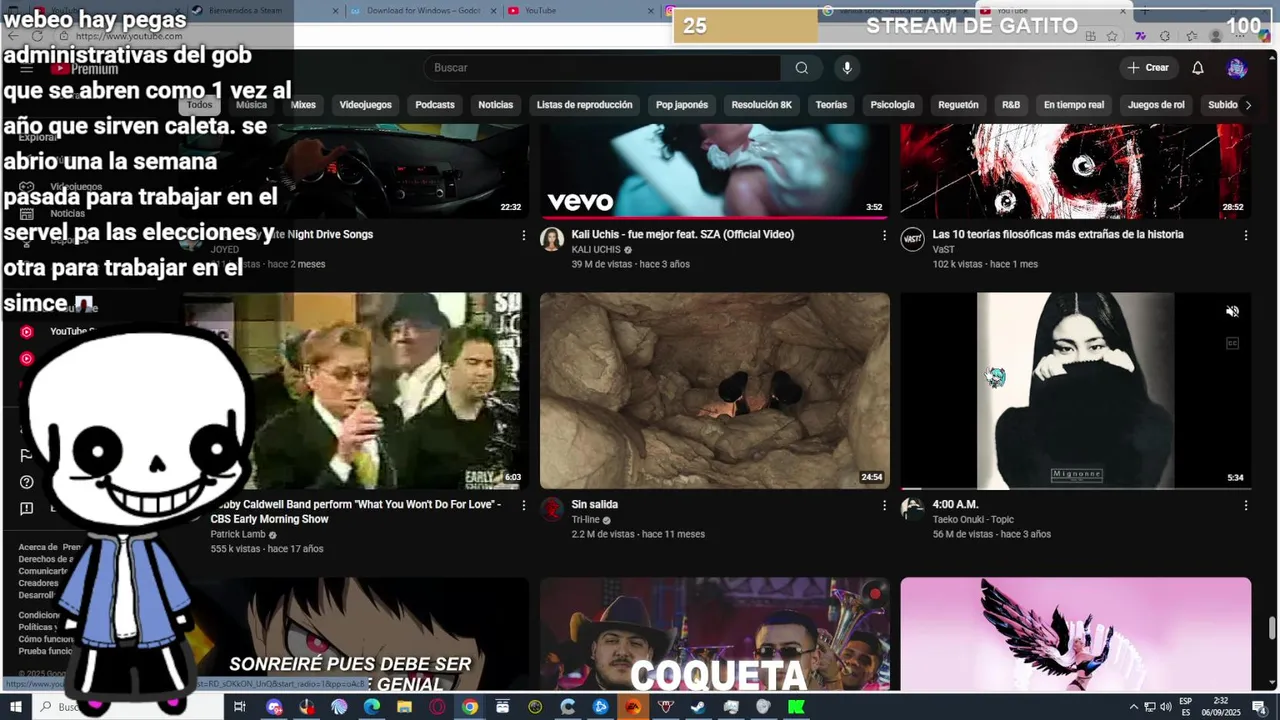Select the Listas de reproducción chip
This screenshot has width=1280, height=720.
coord(584,105)
